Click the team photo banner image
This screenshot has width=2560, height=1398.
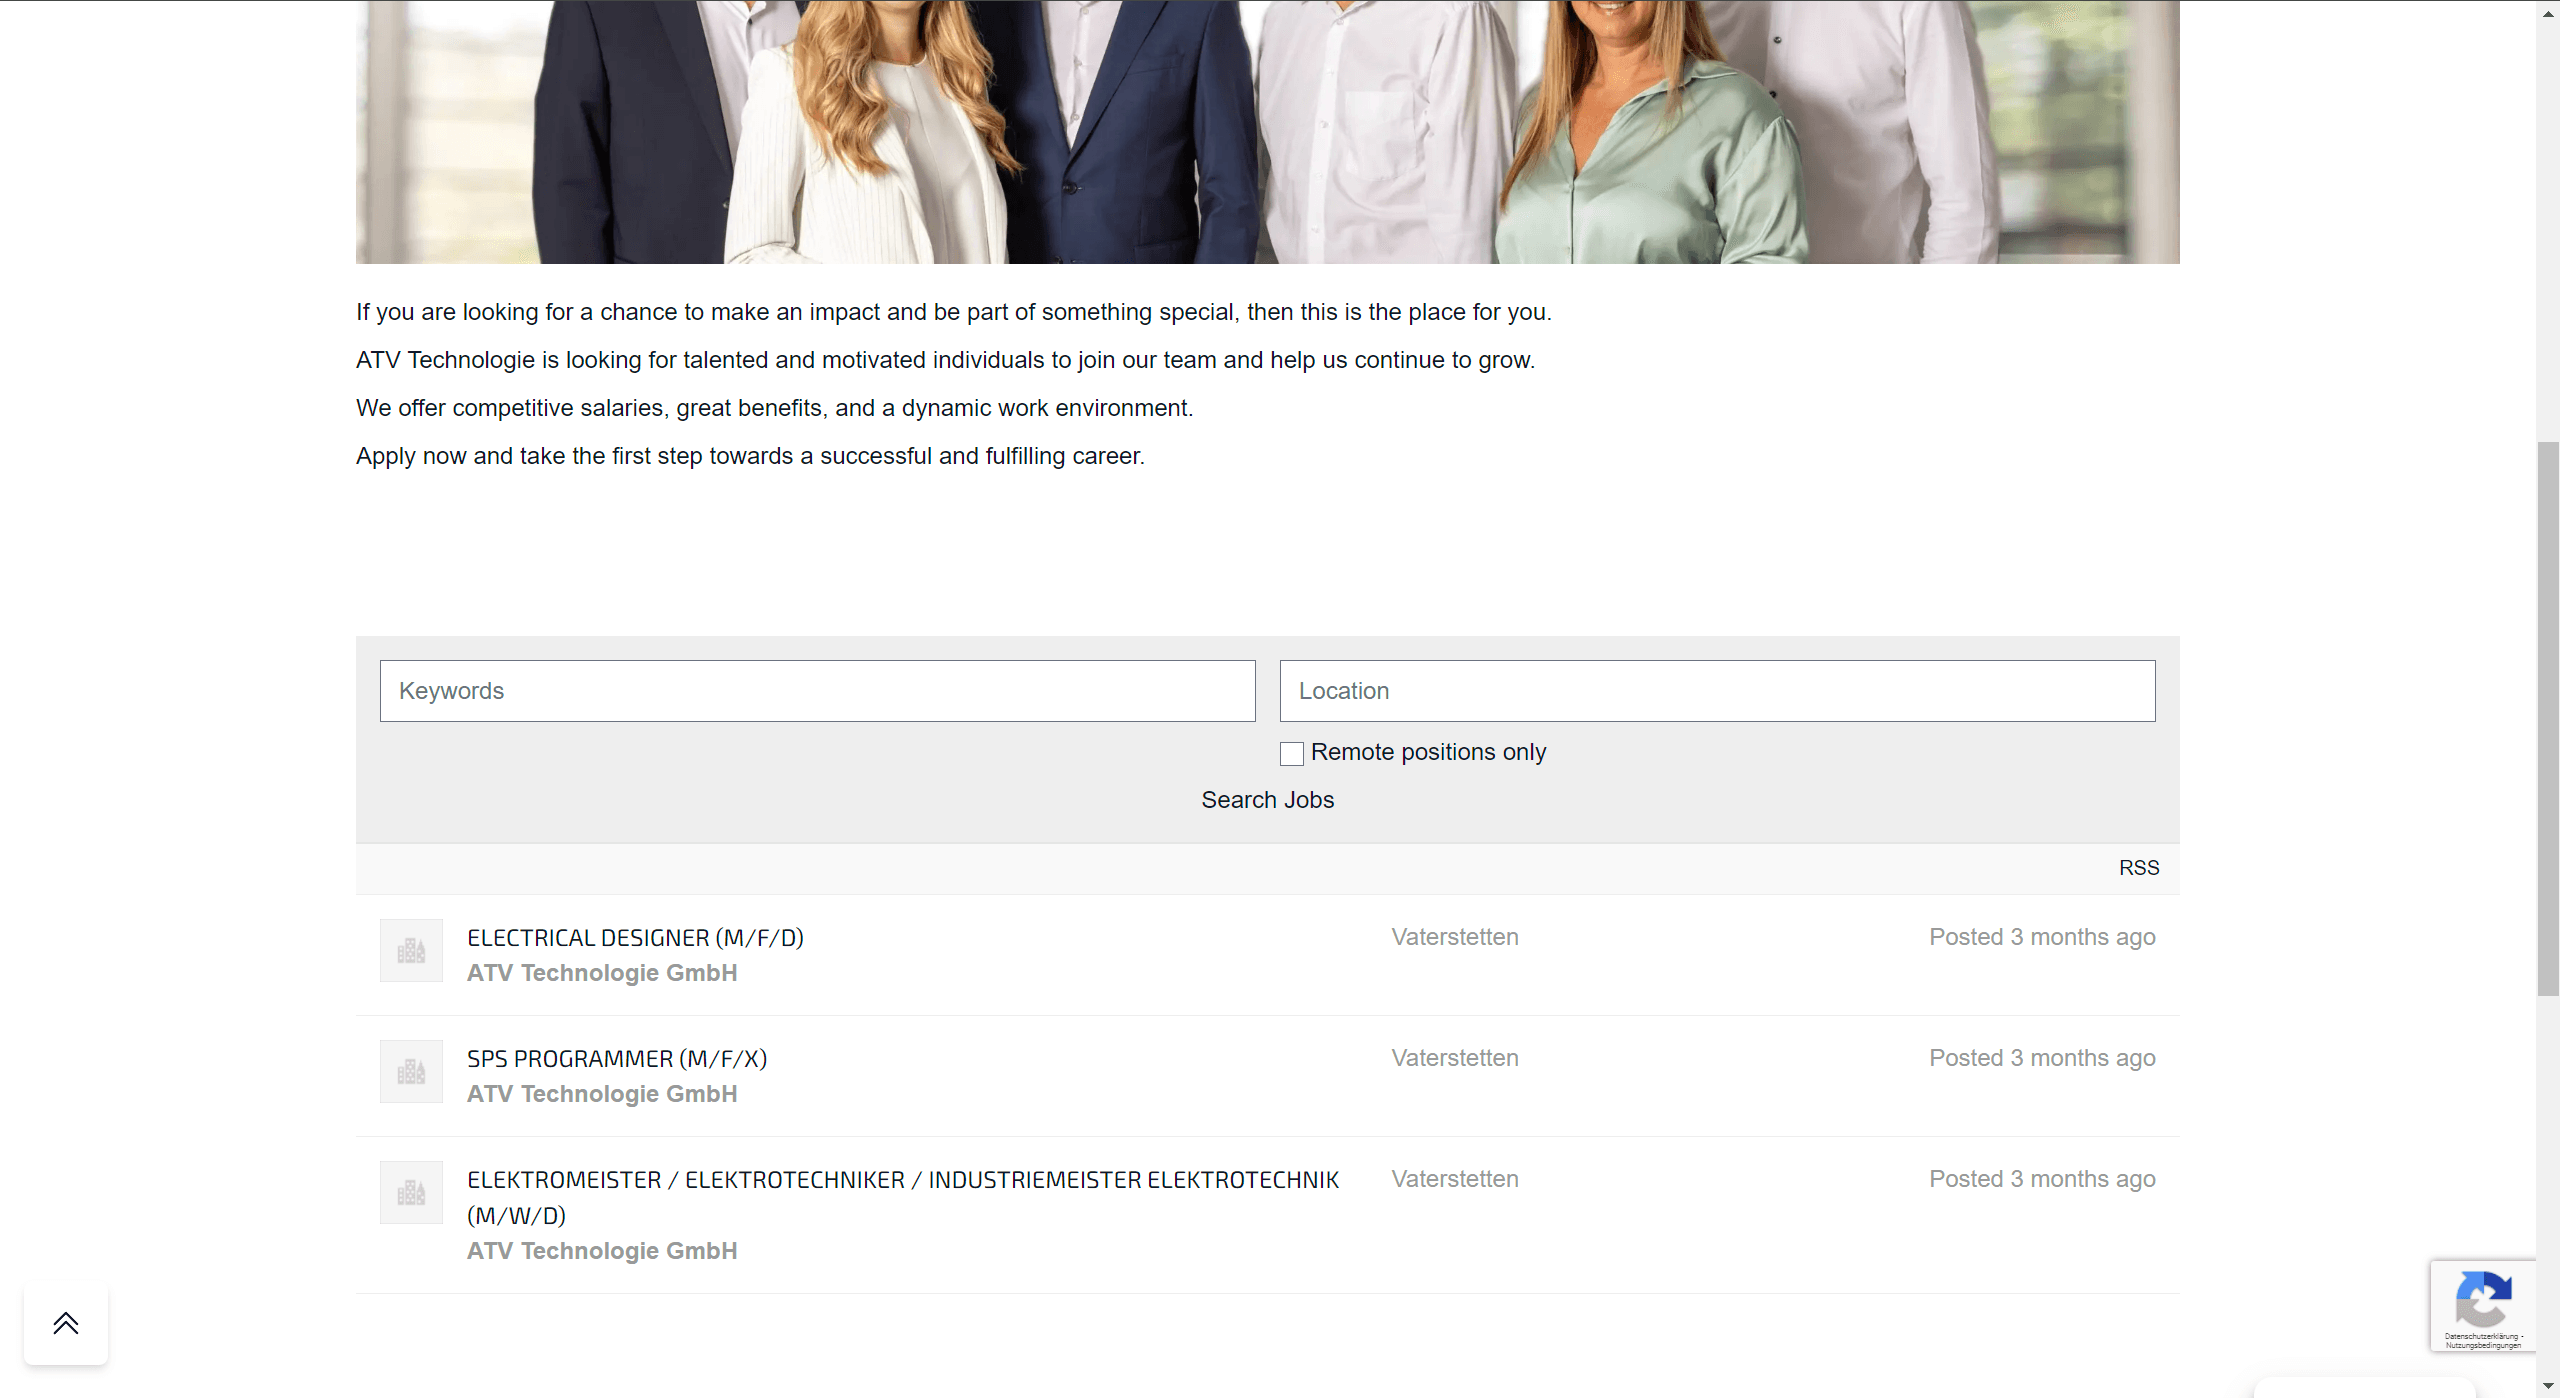pyautogui.click(x=1267, y=130)
